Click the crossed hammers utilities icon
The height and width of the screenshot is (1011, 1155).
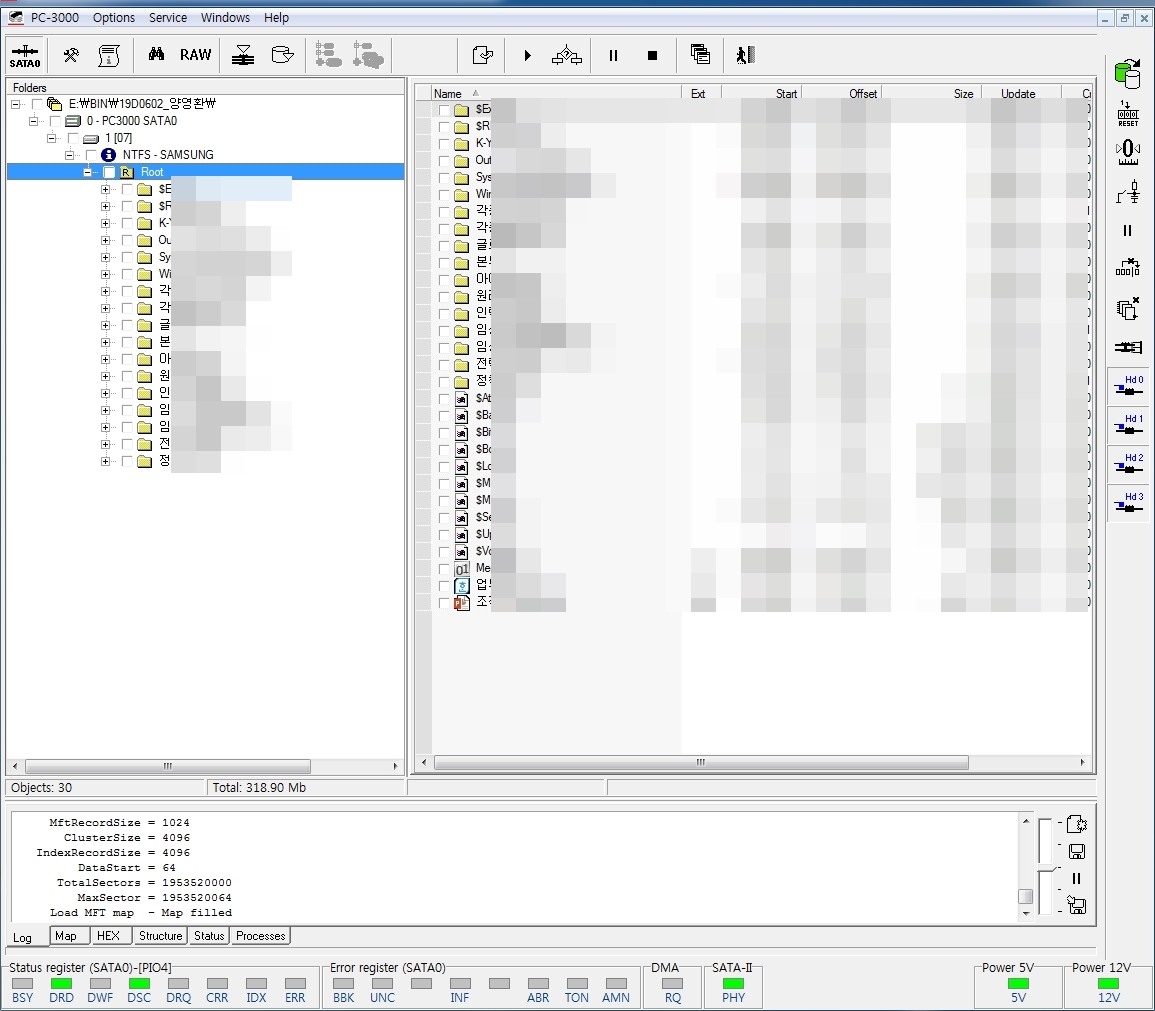click(x=72, y=55)
